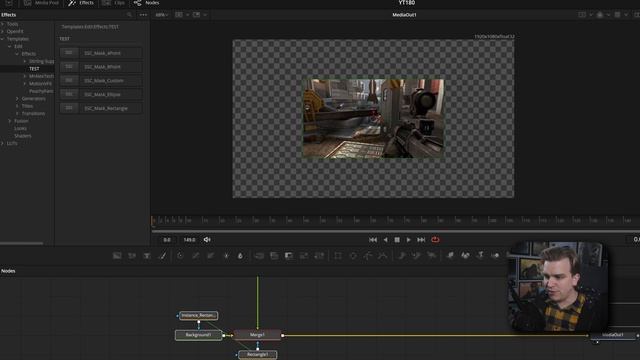Add a Rectangle mask tool from toolbar
The height and width of the screenshot is (360, 640).
[338, 256]
